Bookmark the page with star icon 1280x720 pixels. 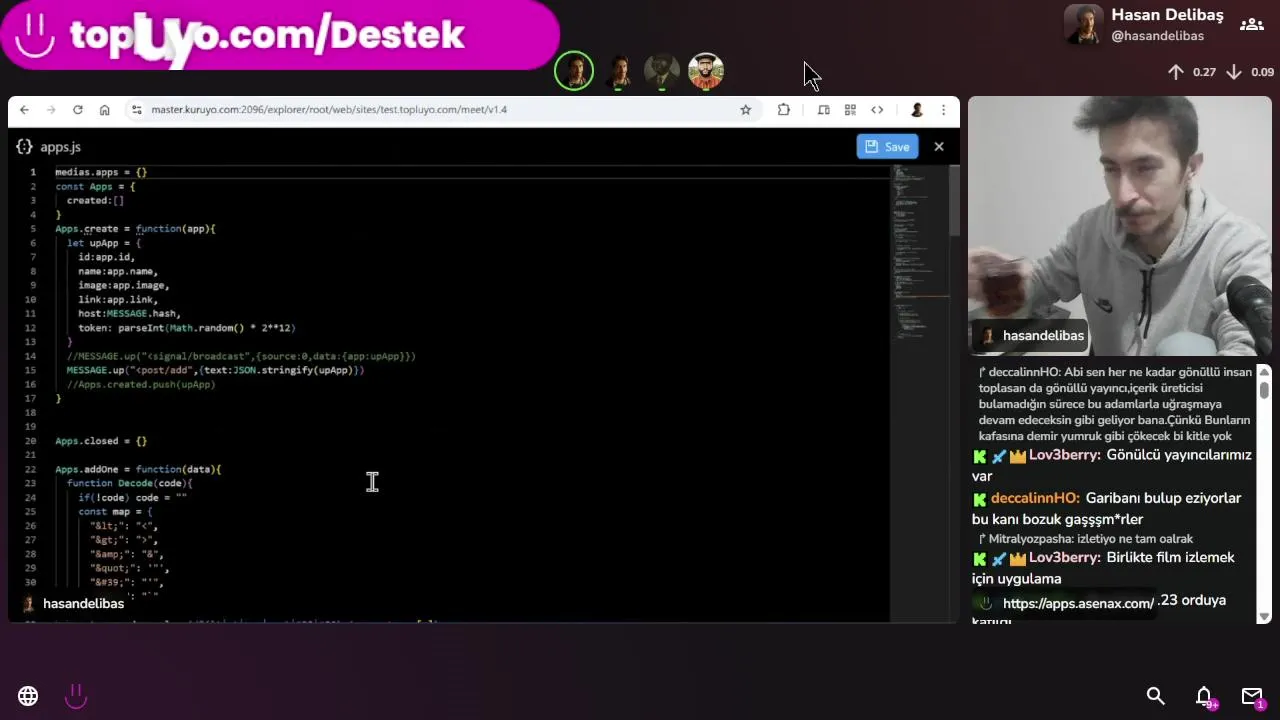pyautogui.click(x=745, y=110)
